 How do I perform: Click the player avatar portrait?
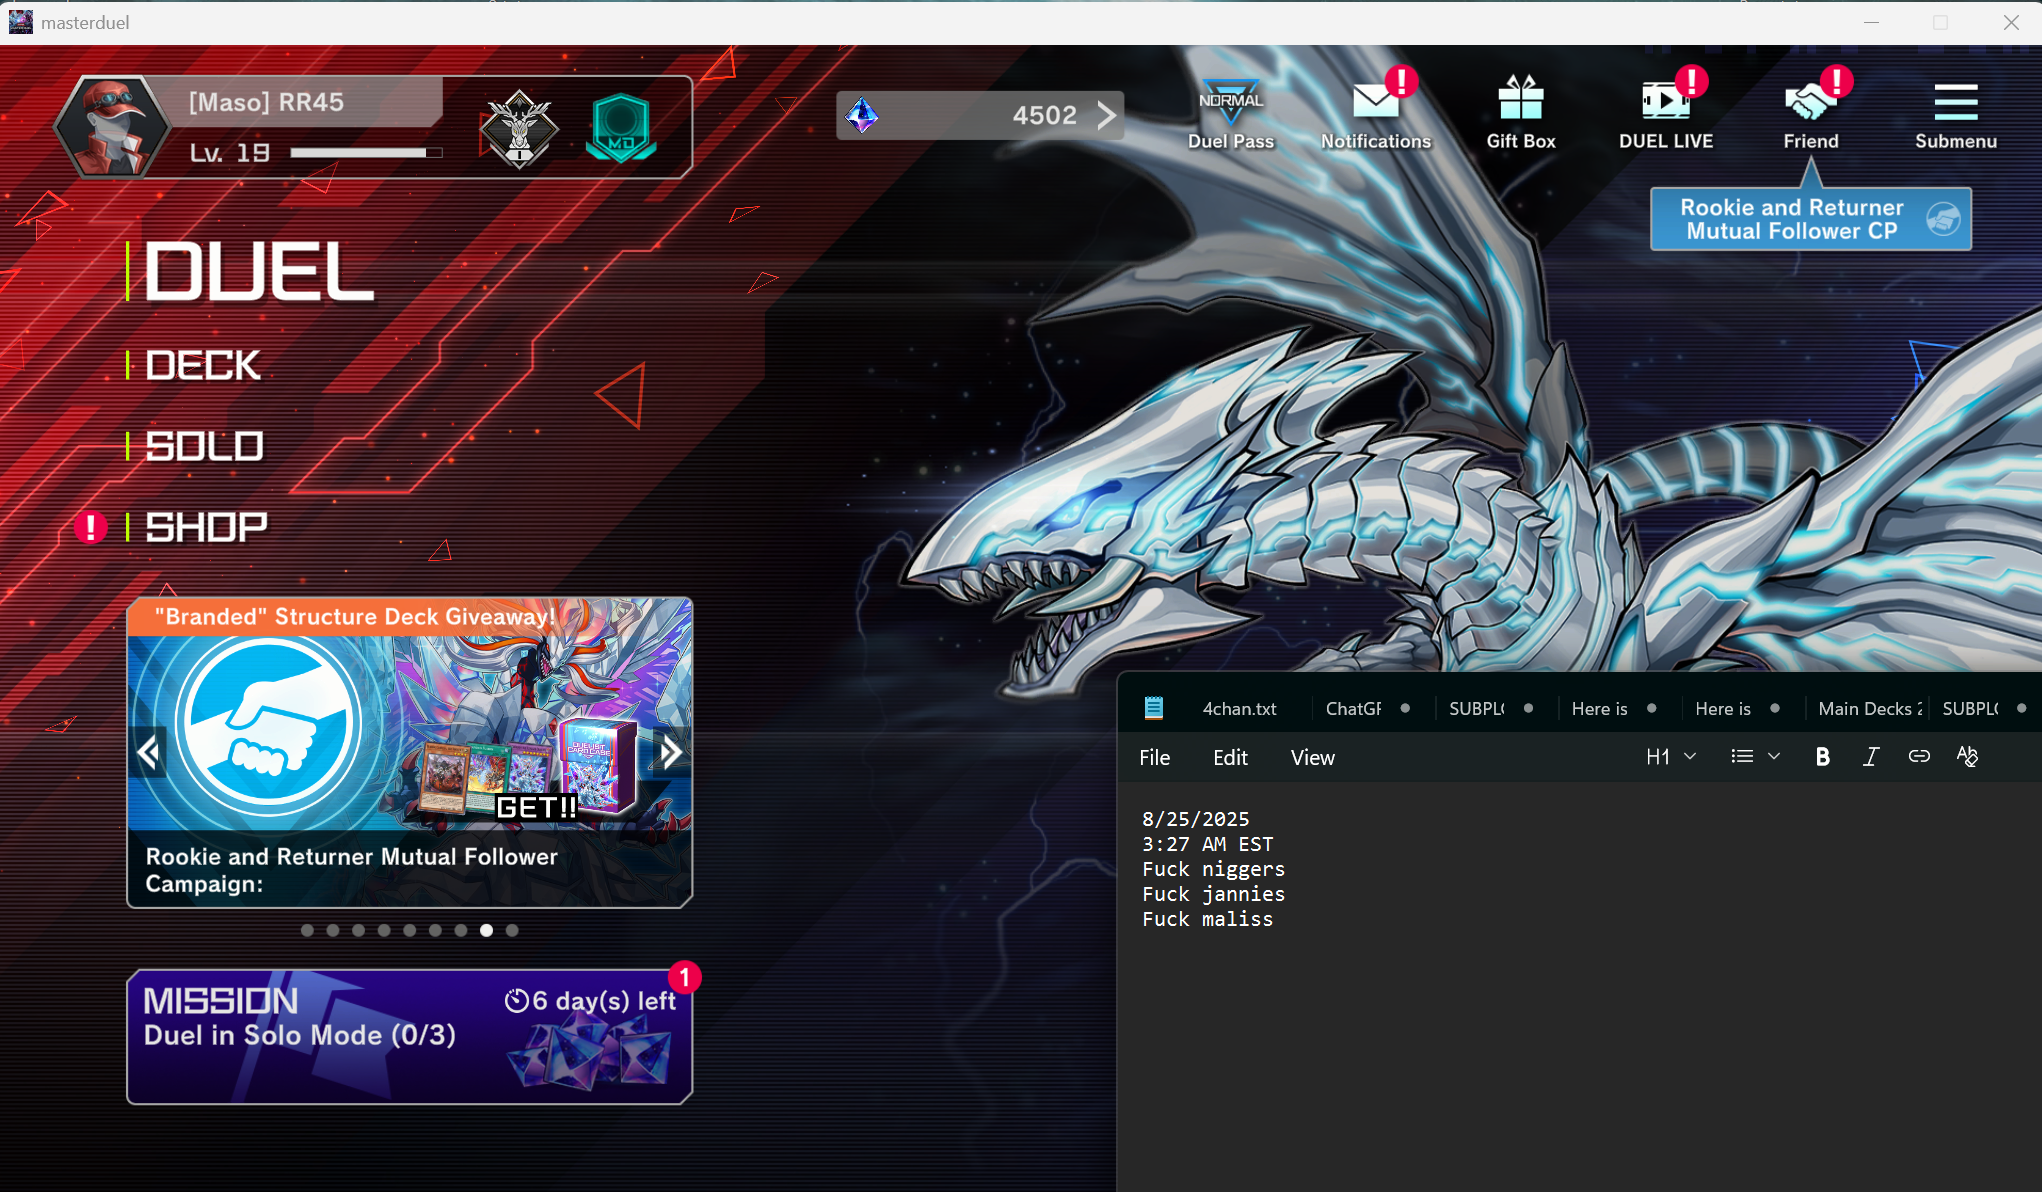pos(112,128)
